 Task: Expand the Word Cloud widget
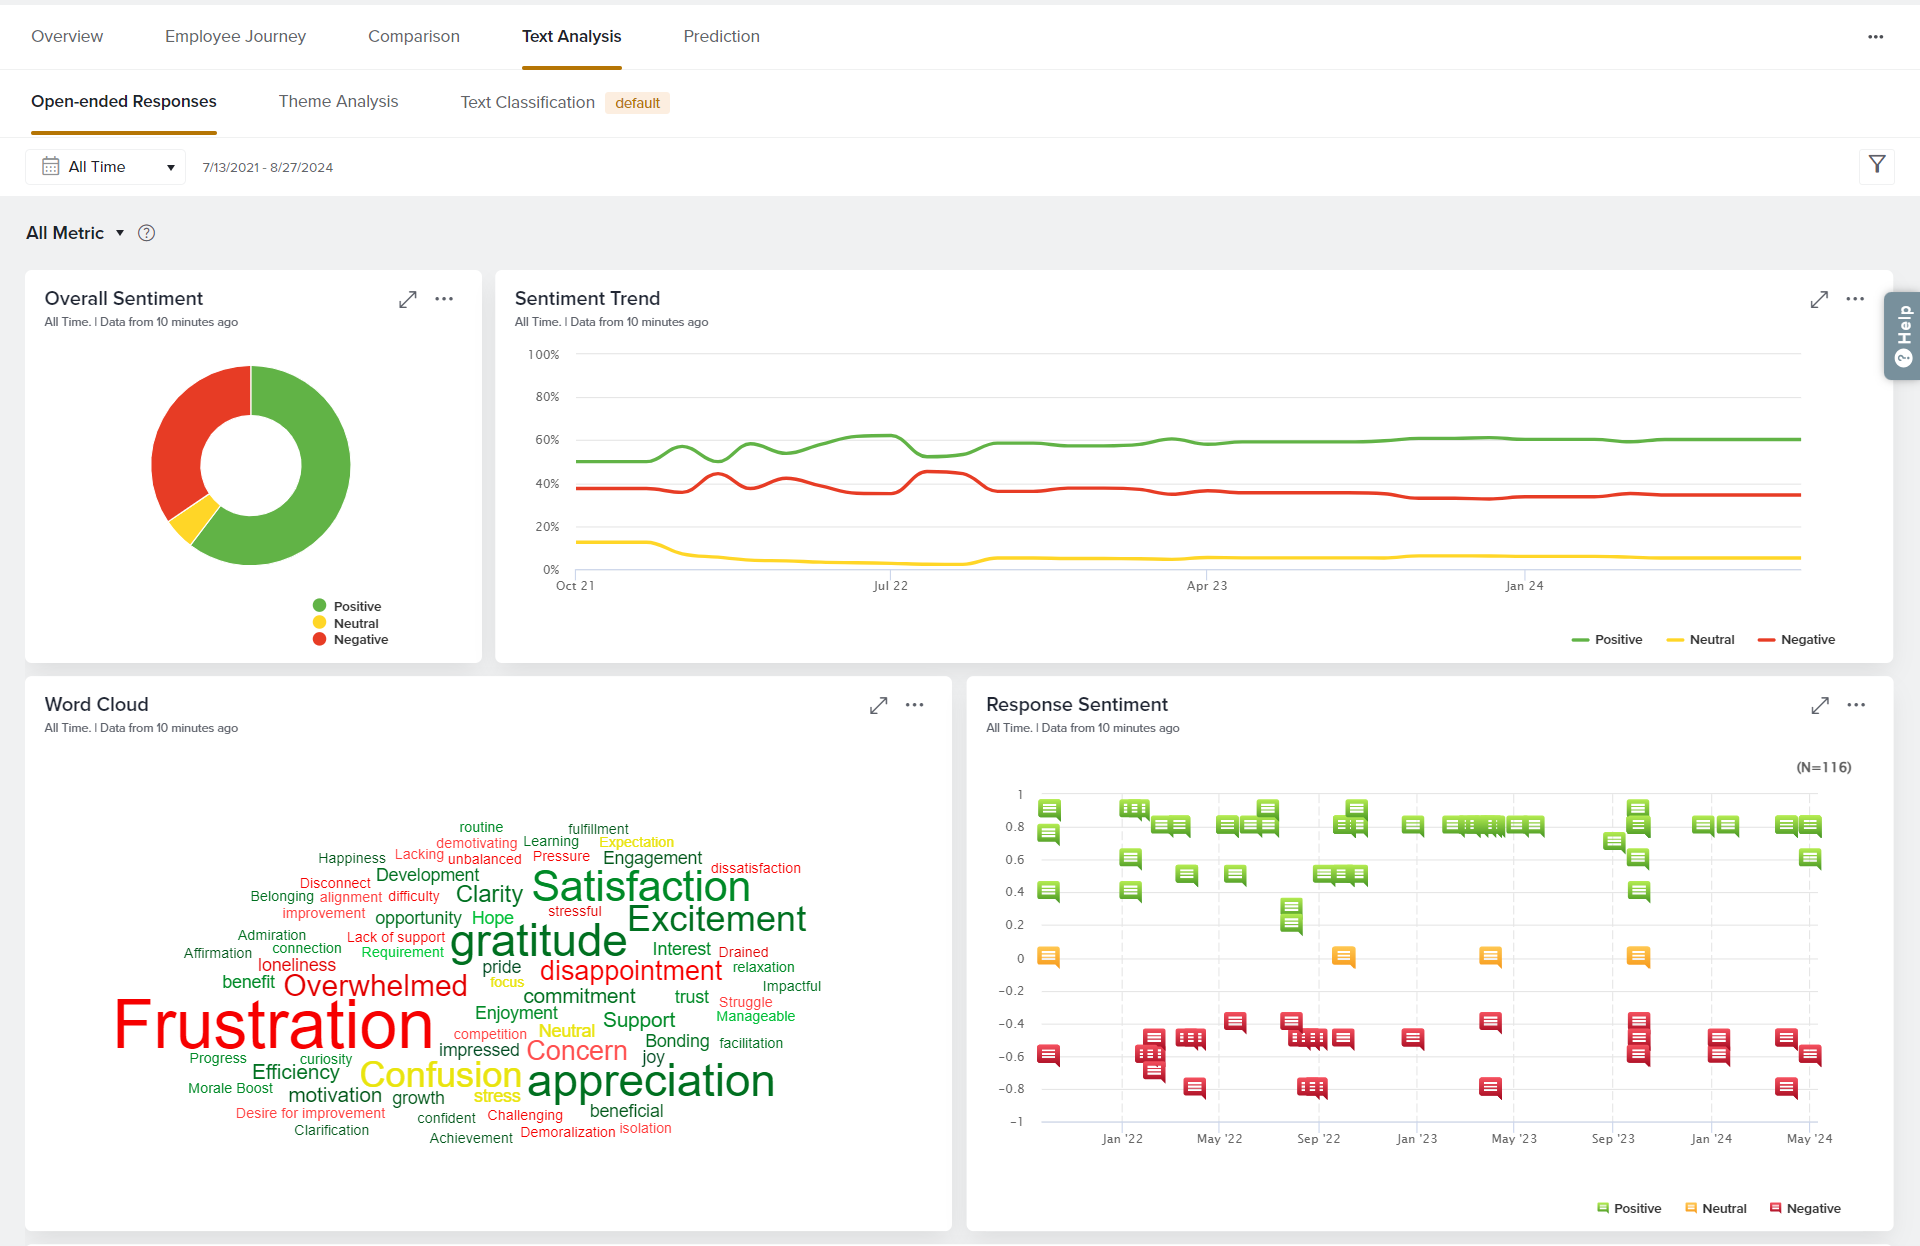(x=878, y=705)
